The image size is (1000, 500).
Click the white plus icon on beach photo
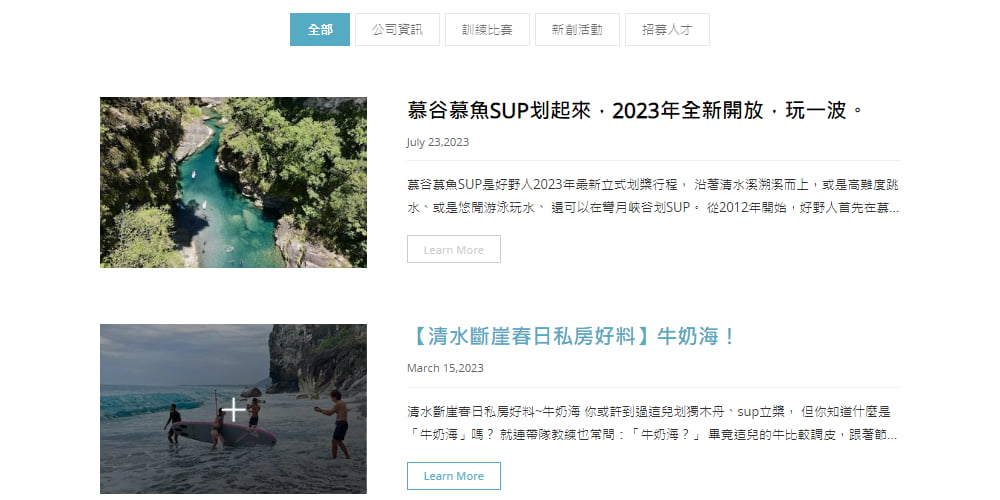pos(234,409)
